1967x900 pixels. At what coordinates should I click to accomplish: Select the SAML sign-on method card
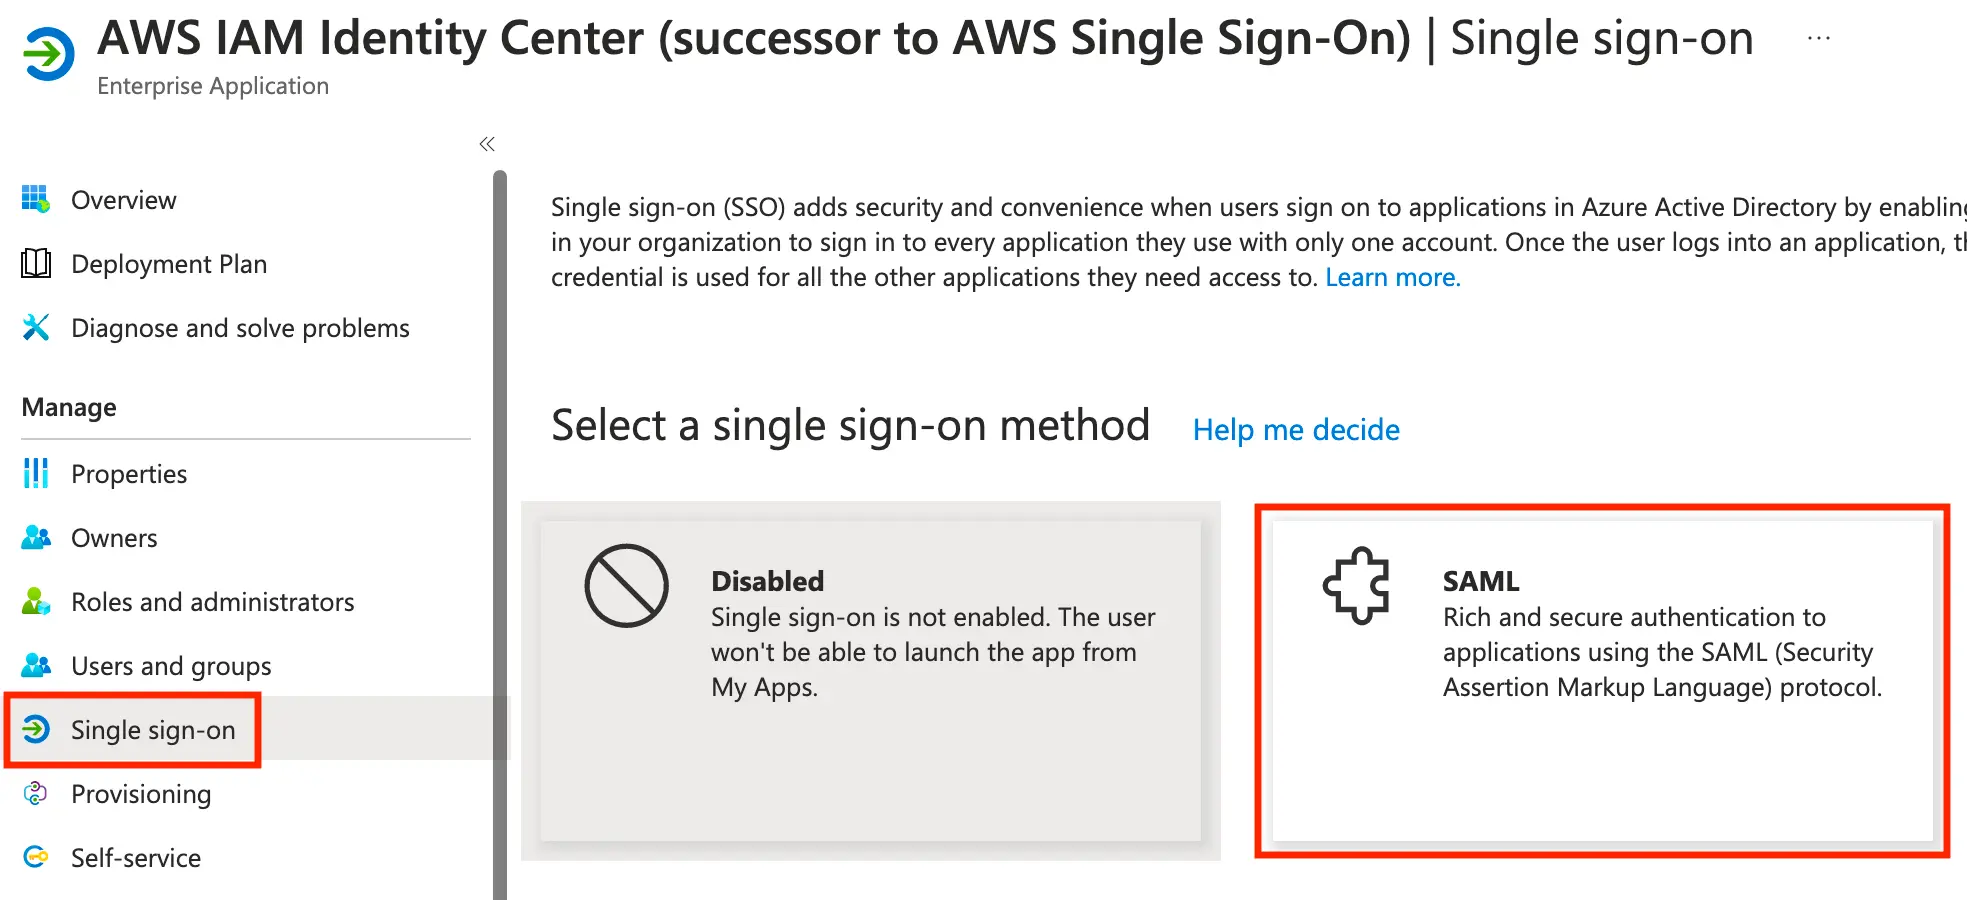[x=1602, y=680]
